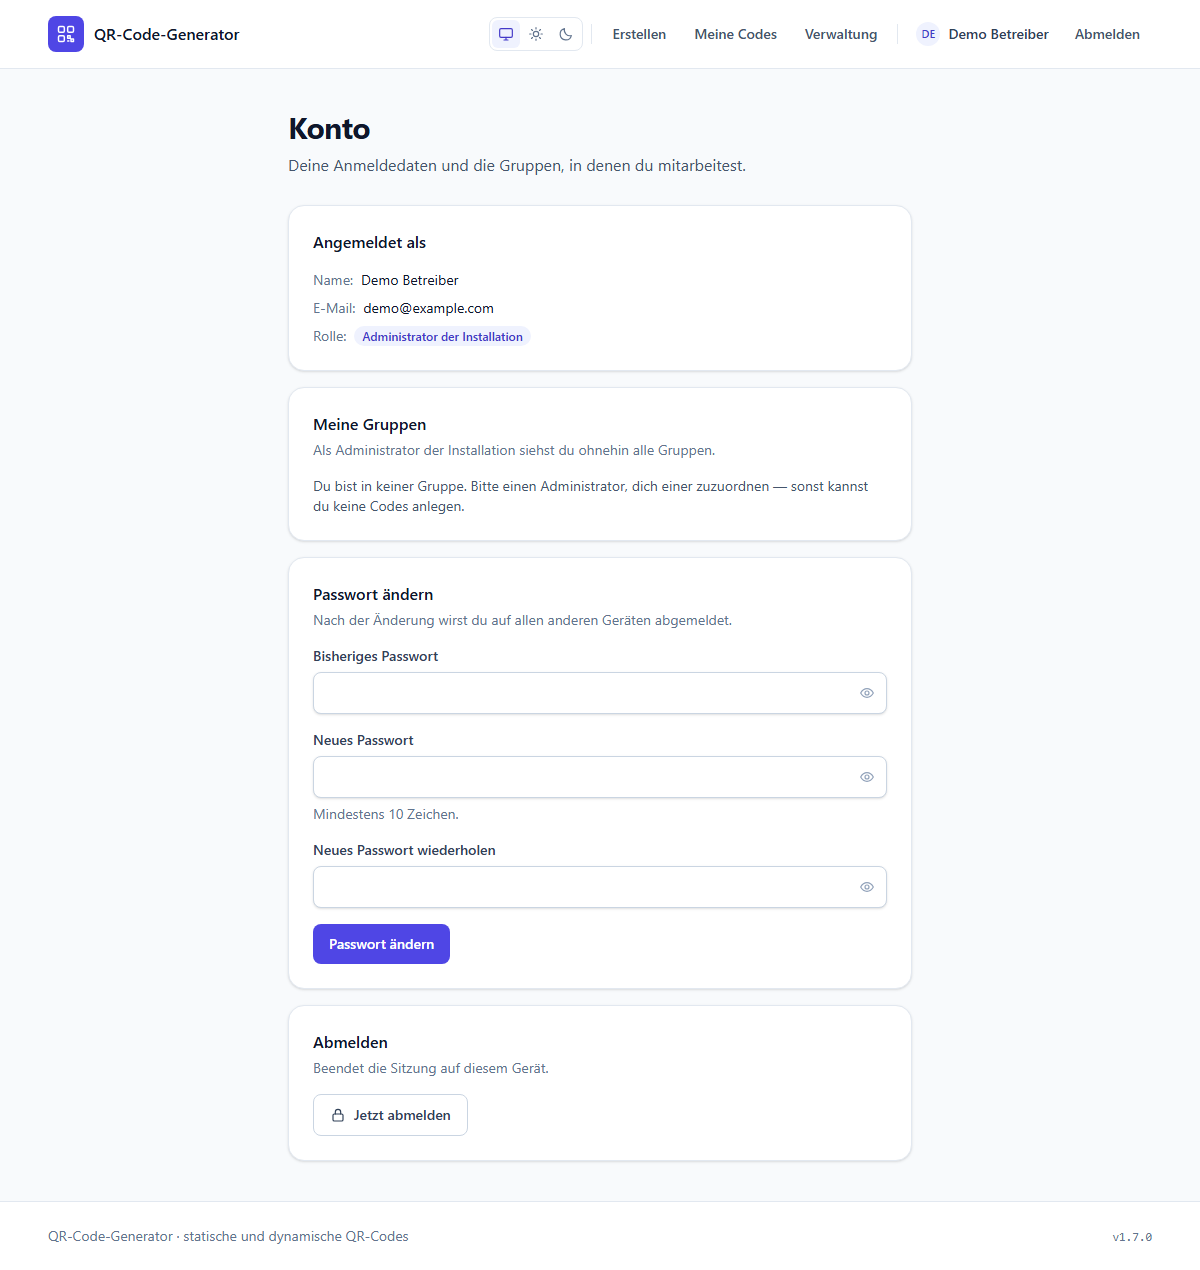Switch to light theme sun icon
Image resolution: width=1200 pixels, height=1270 pixels.
click(536, 34)
